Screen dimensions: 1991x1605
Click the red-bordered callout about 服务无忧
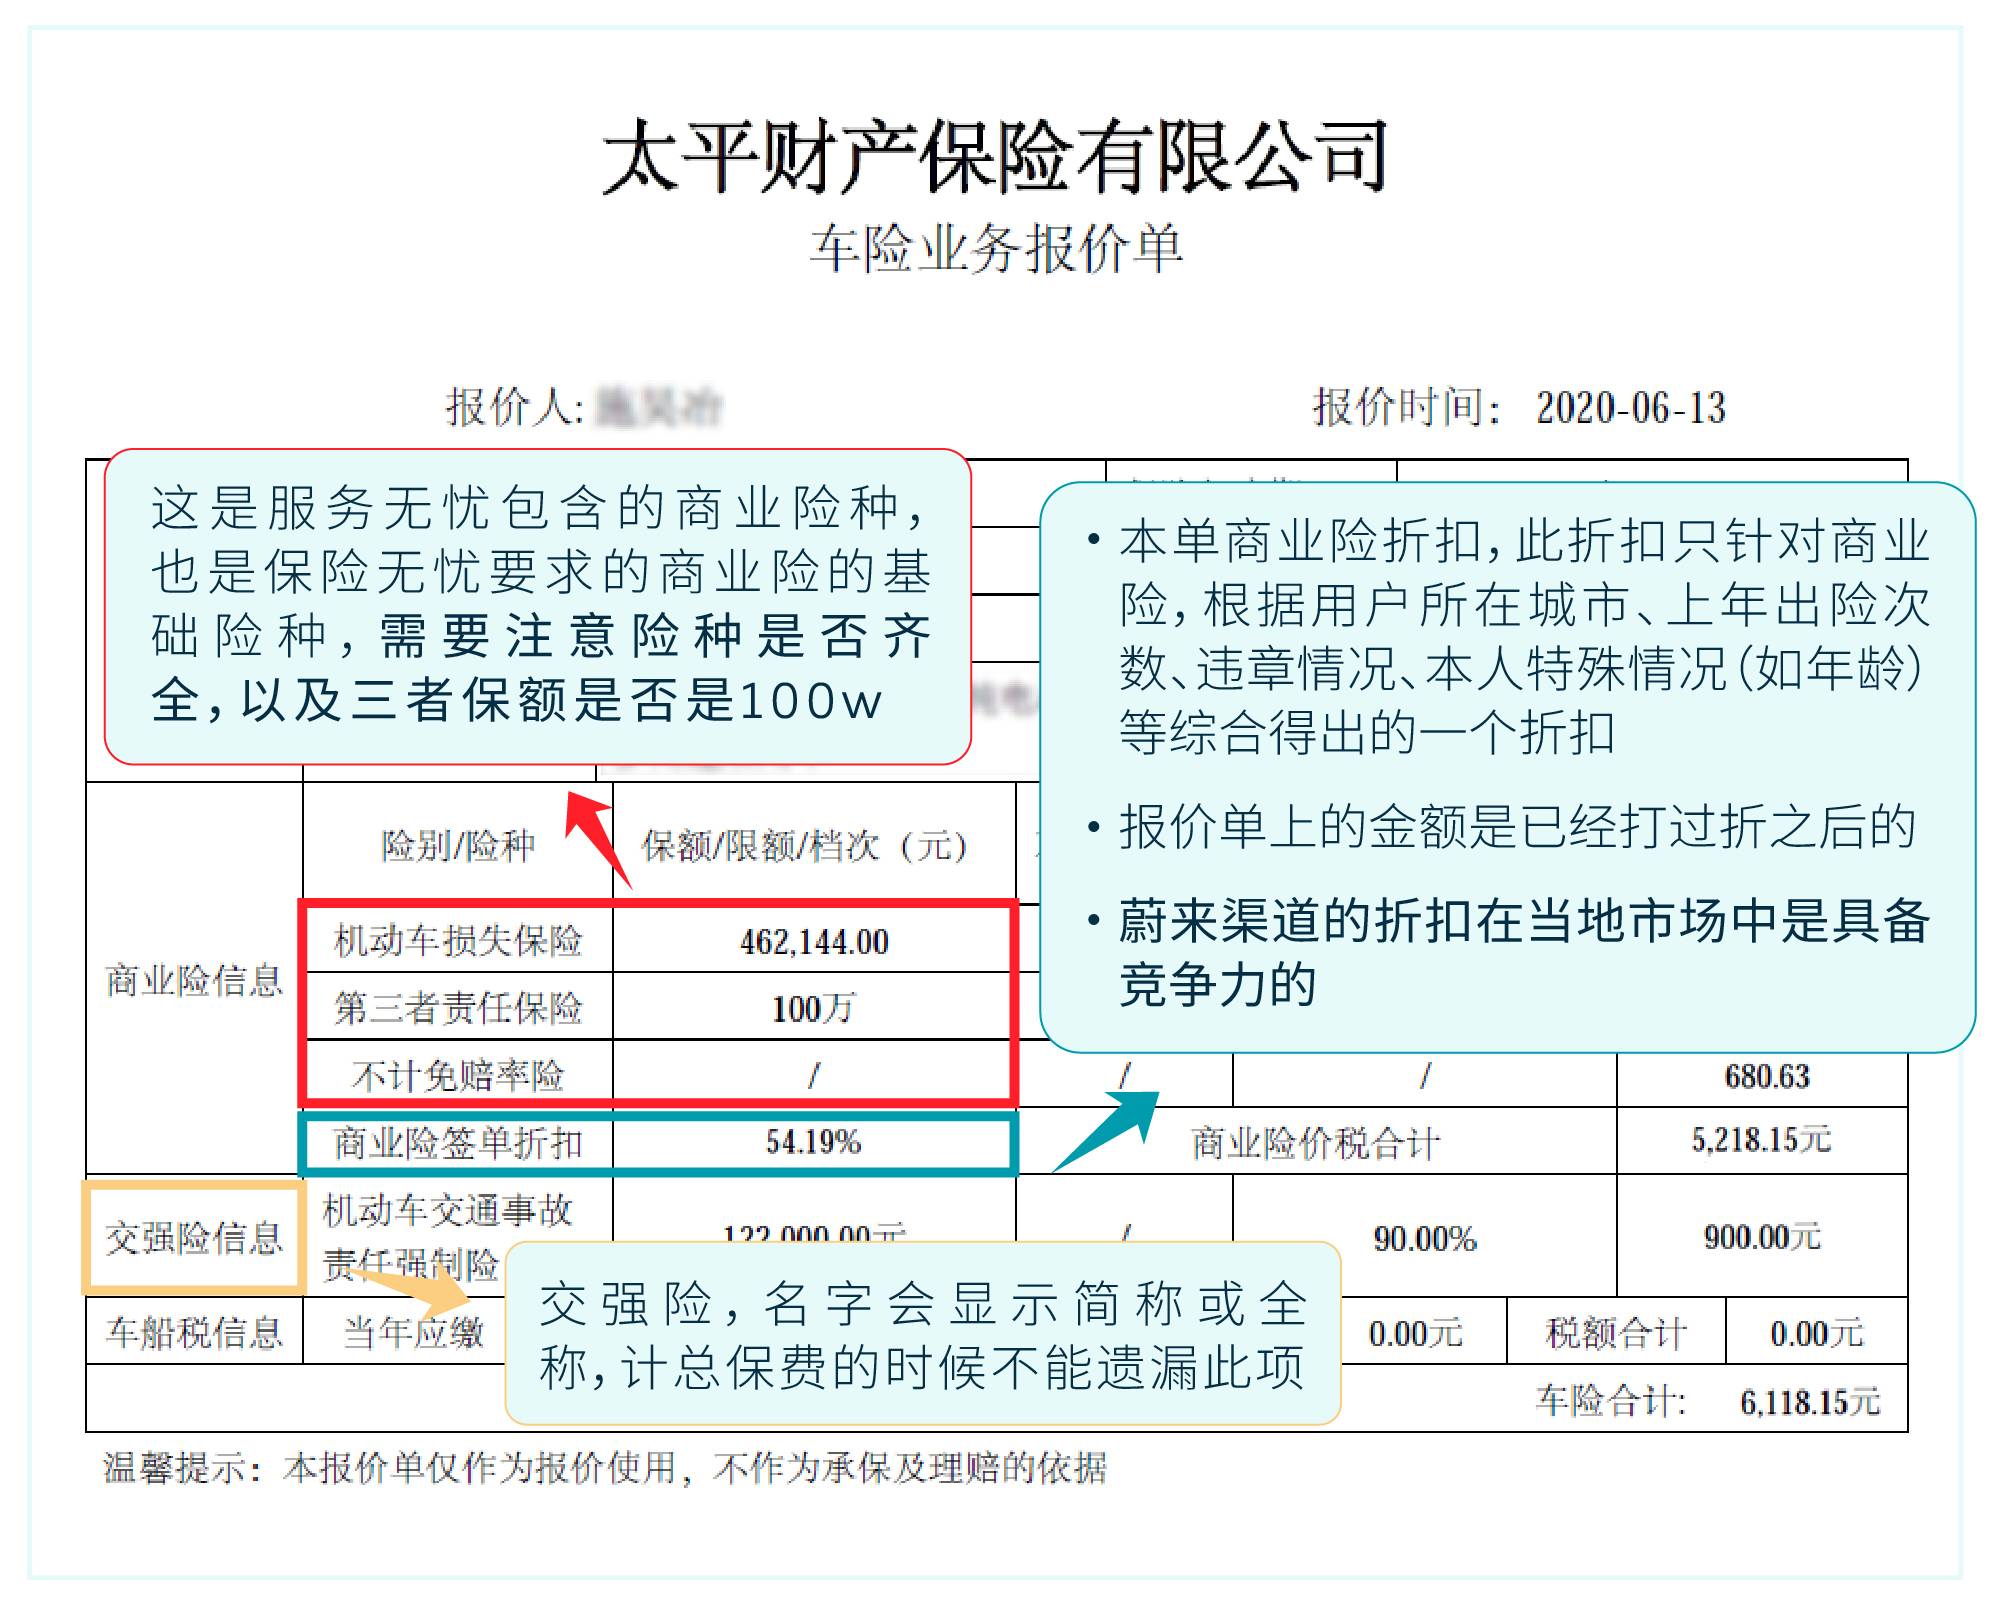point(538,607)
